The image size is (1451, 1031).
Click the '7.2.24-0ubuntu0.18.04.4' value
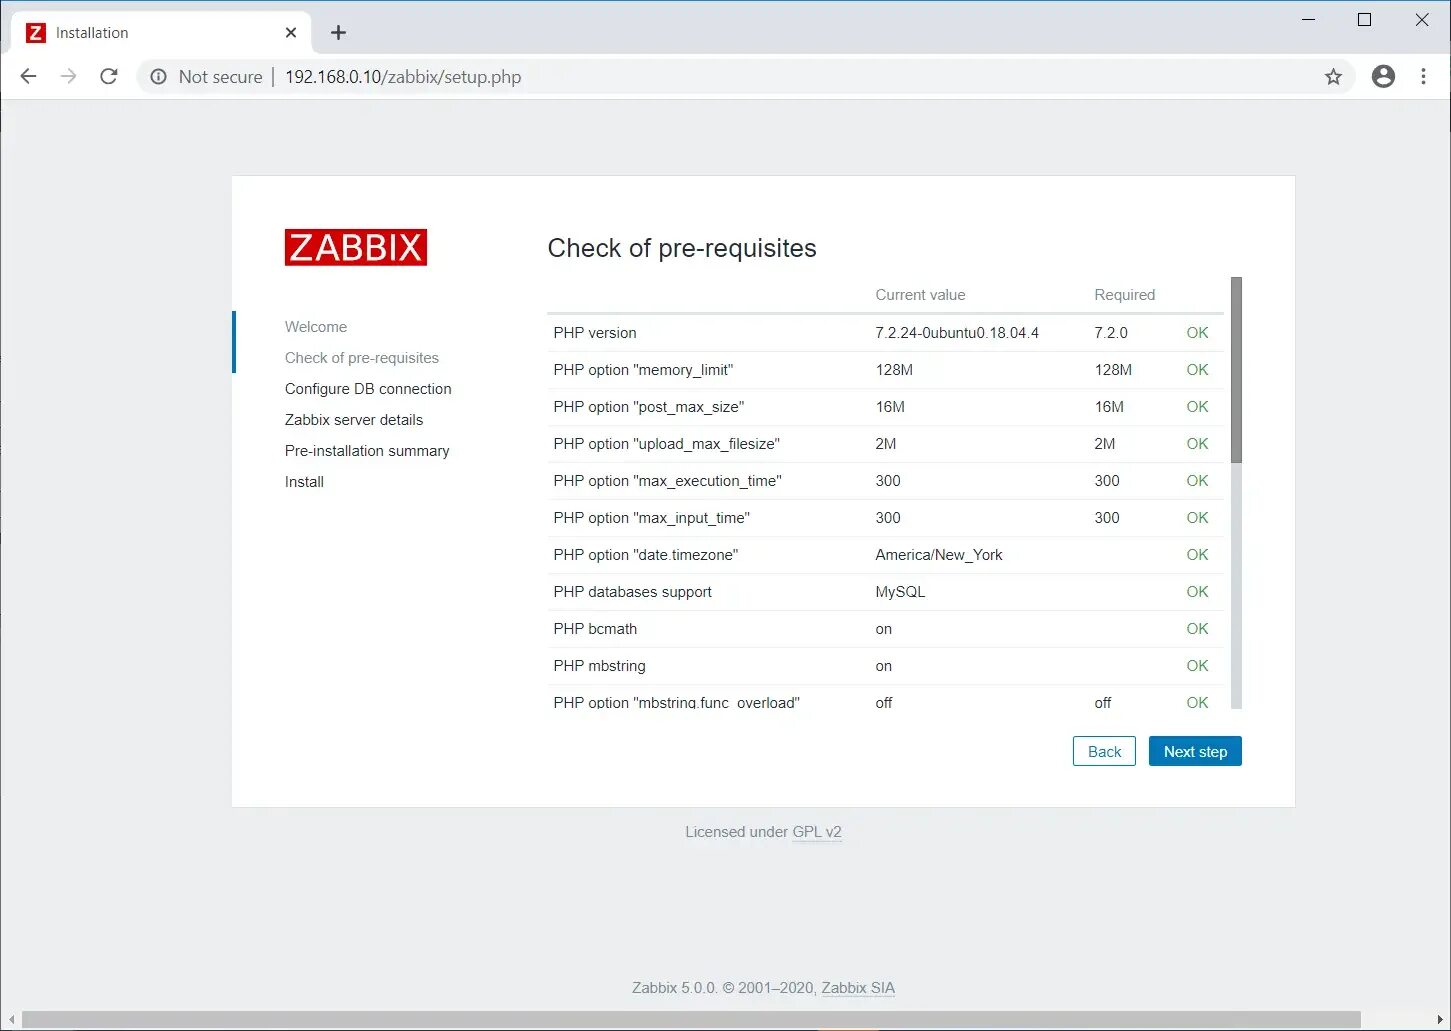point(957,333)
